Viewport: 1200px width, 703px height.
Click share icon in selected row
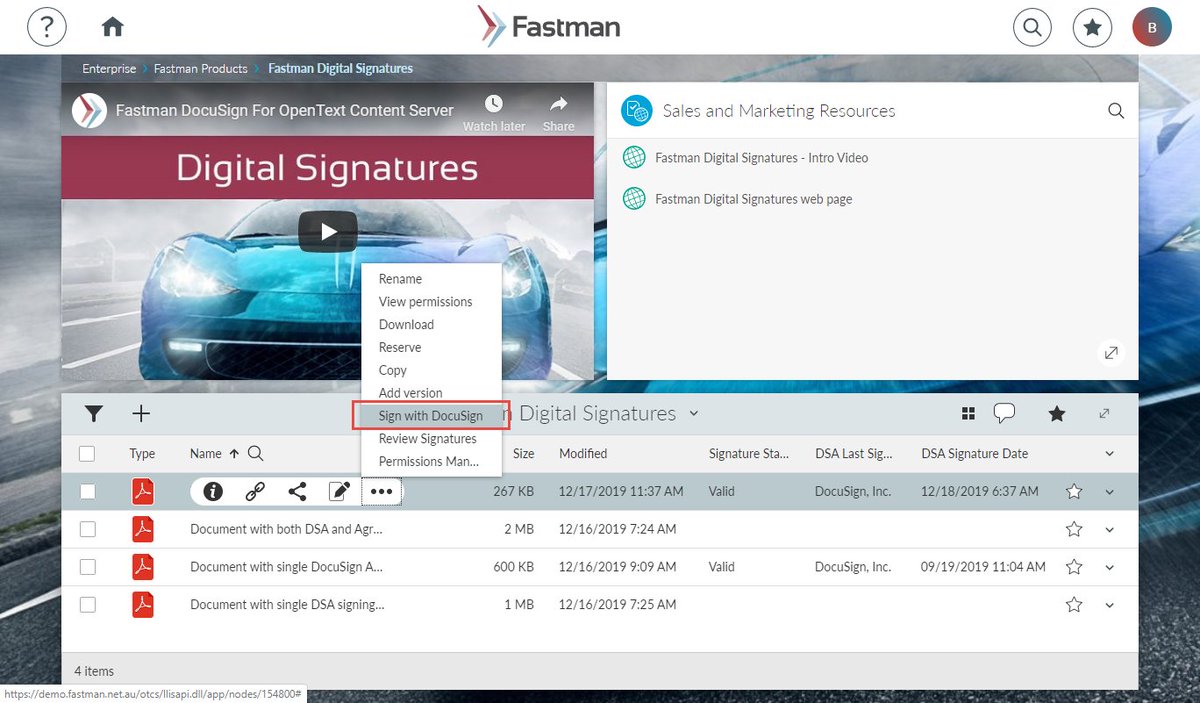click(x=297, y=491)
